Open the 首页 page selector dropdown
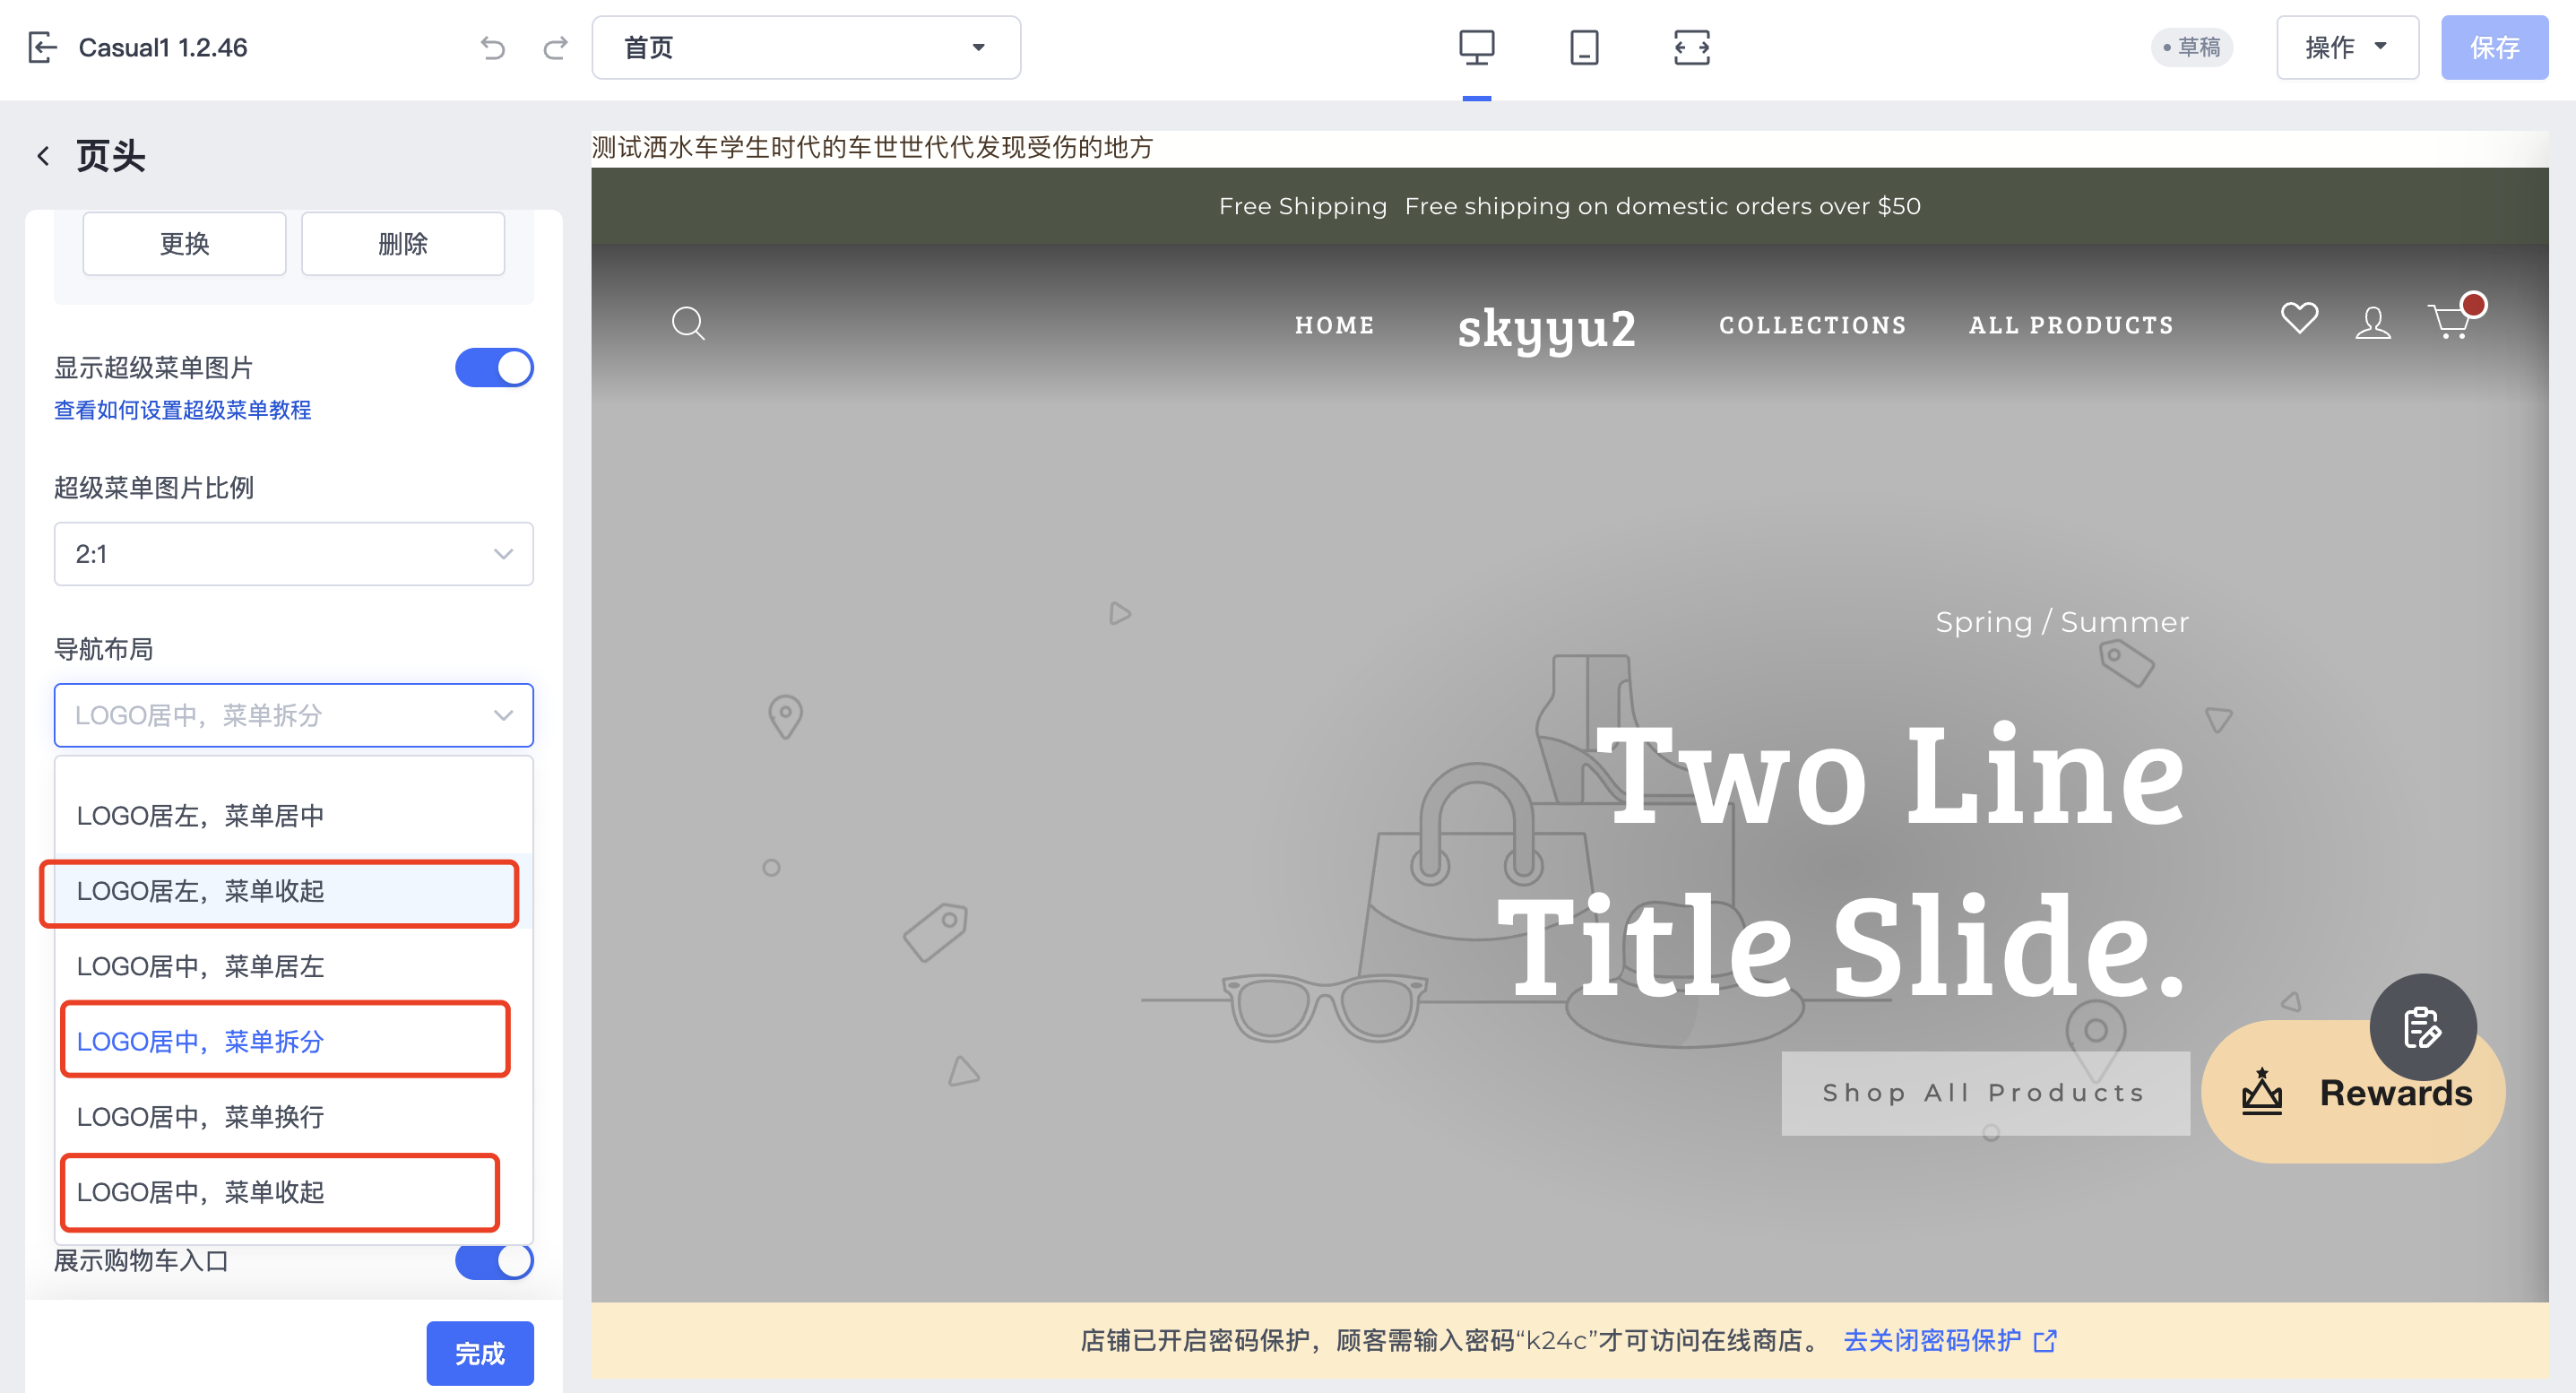This screenshot has height=1393, width=2576. pyautogui.click(x=806, y=47)
